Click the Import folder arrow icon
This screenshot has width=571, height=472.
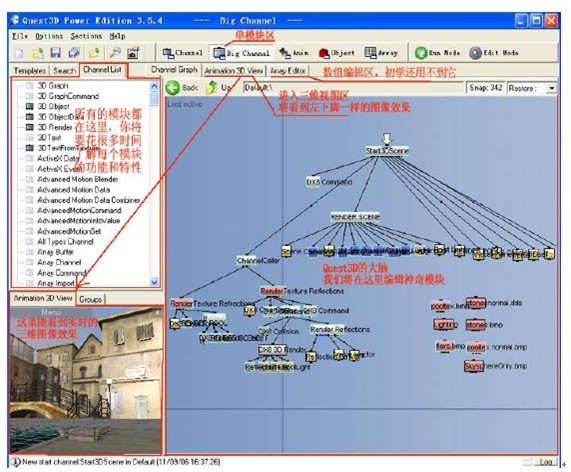tap(94, 53)
